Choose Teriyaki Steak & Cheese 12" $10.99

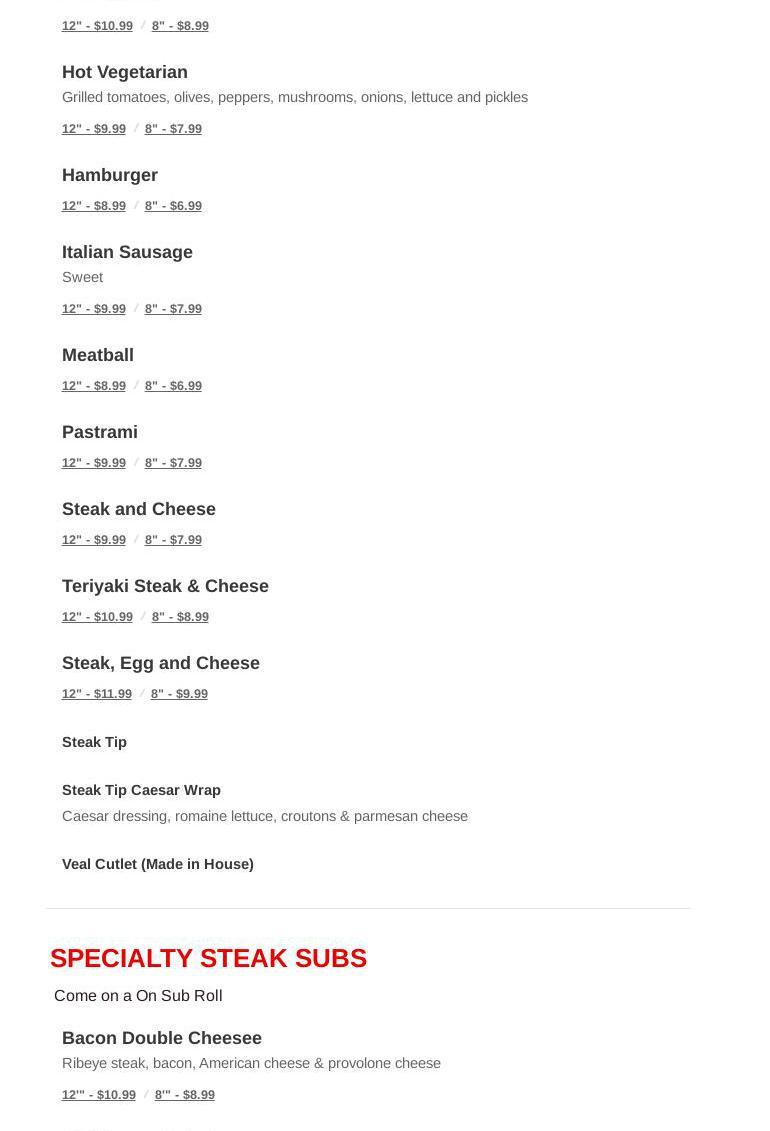97,617
